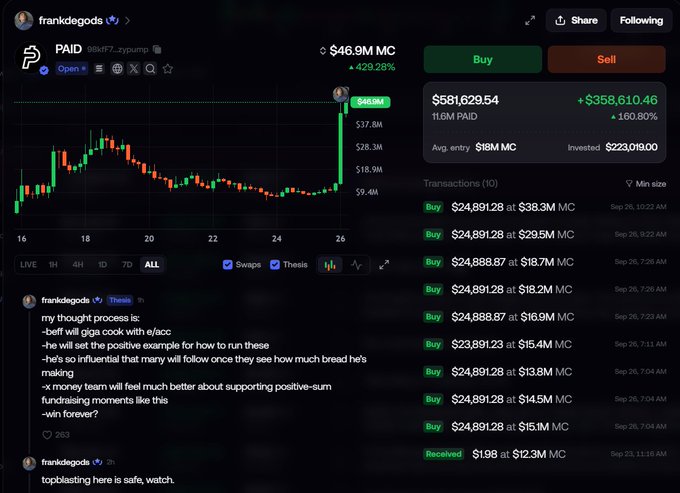
Task: Click Avg. entry $18M MC
Action: (x=474, y=147)
